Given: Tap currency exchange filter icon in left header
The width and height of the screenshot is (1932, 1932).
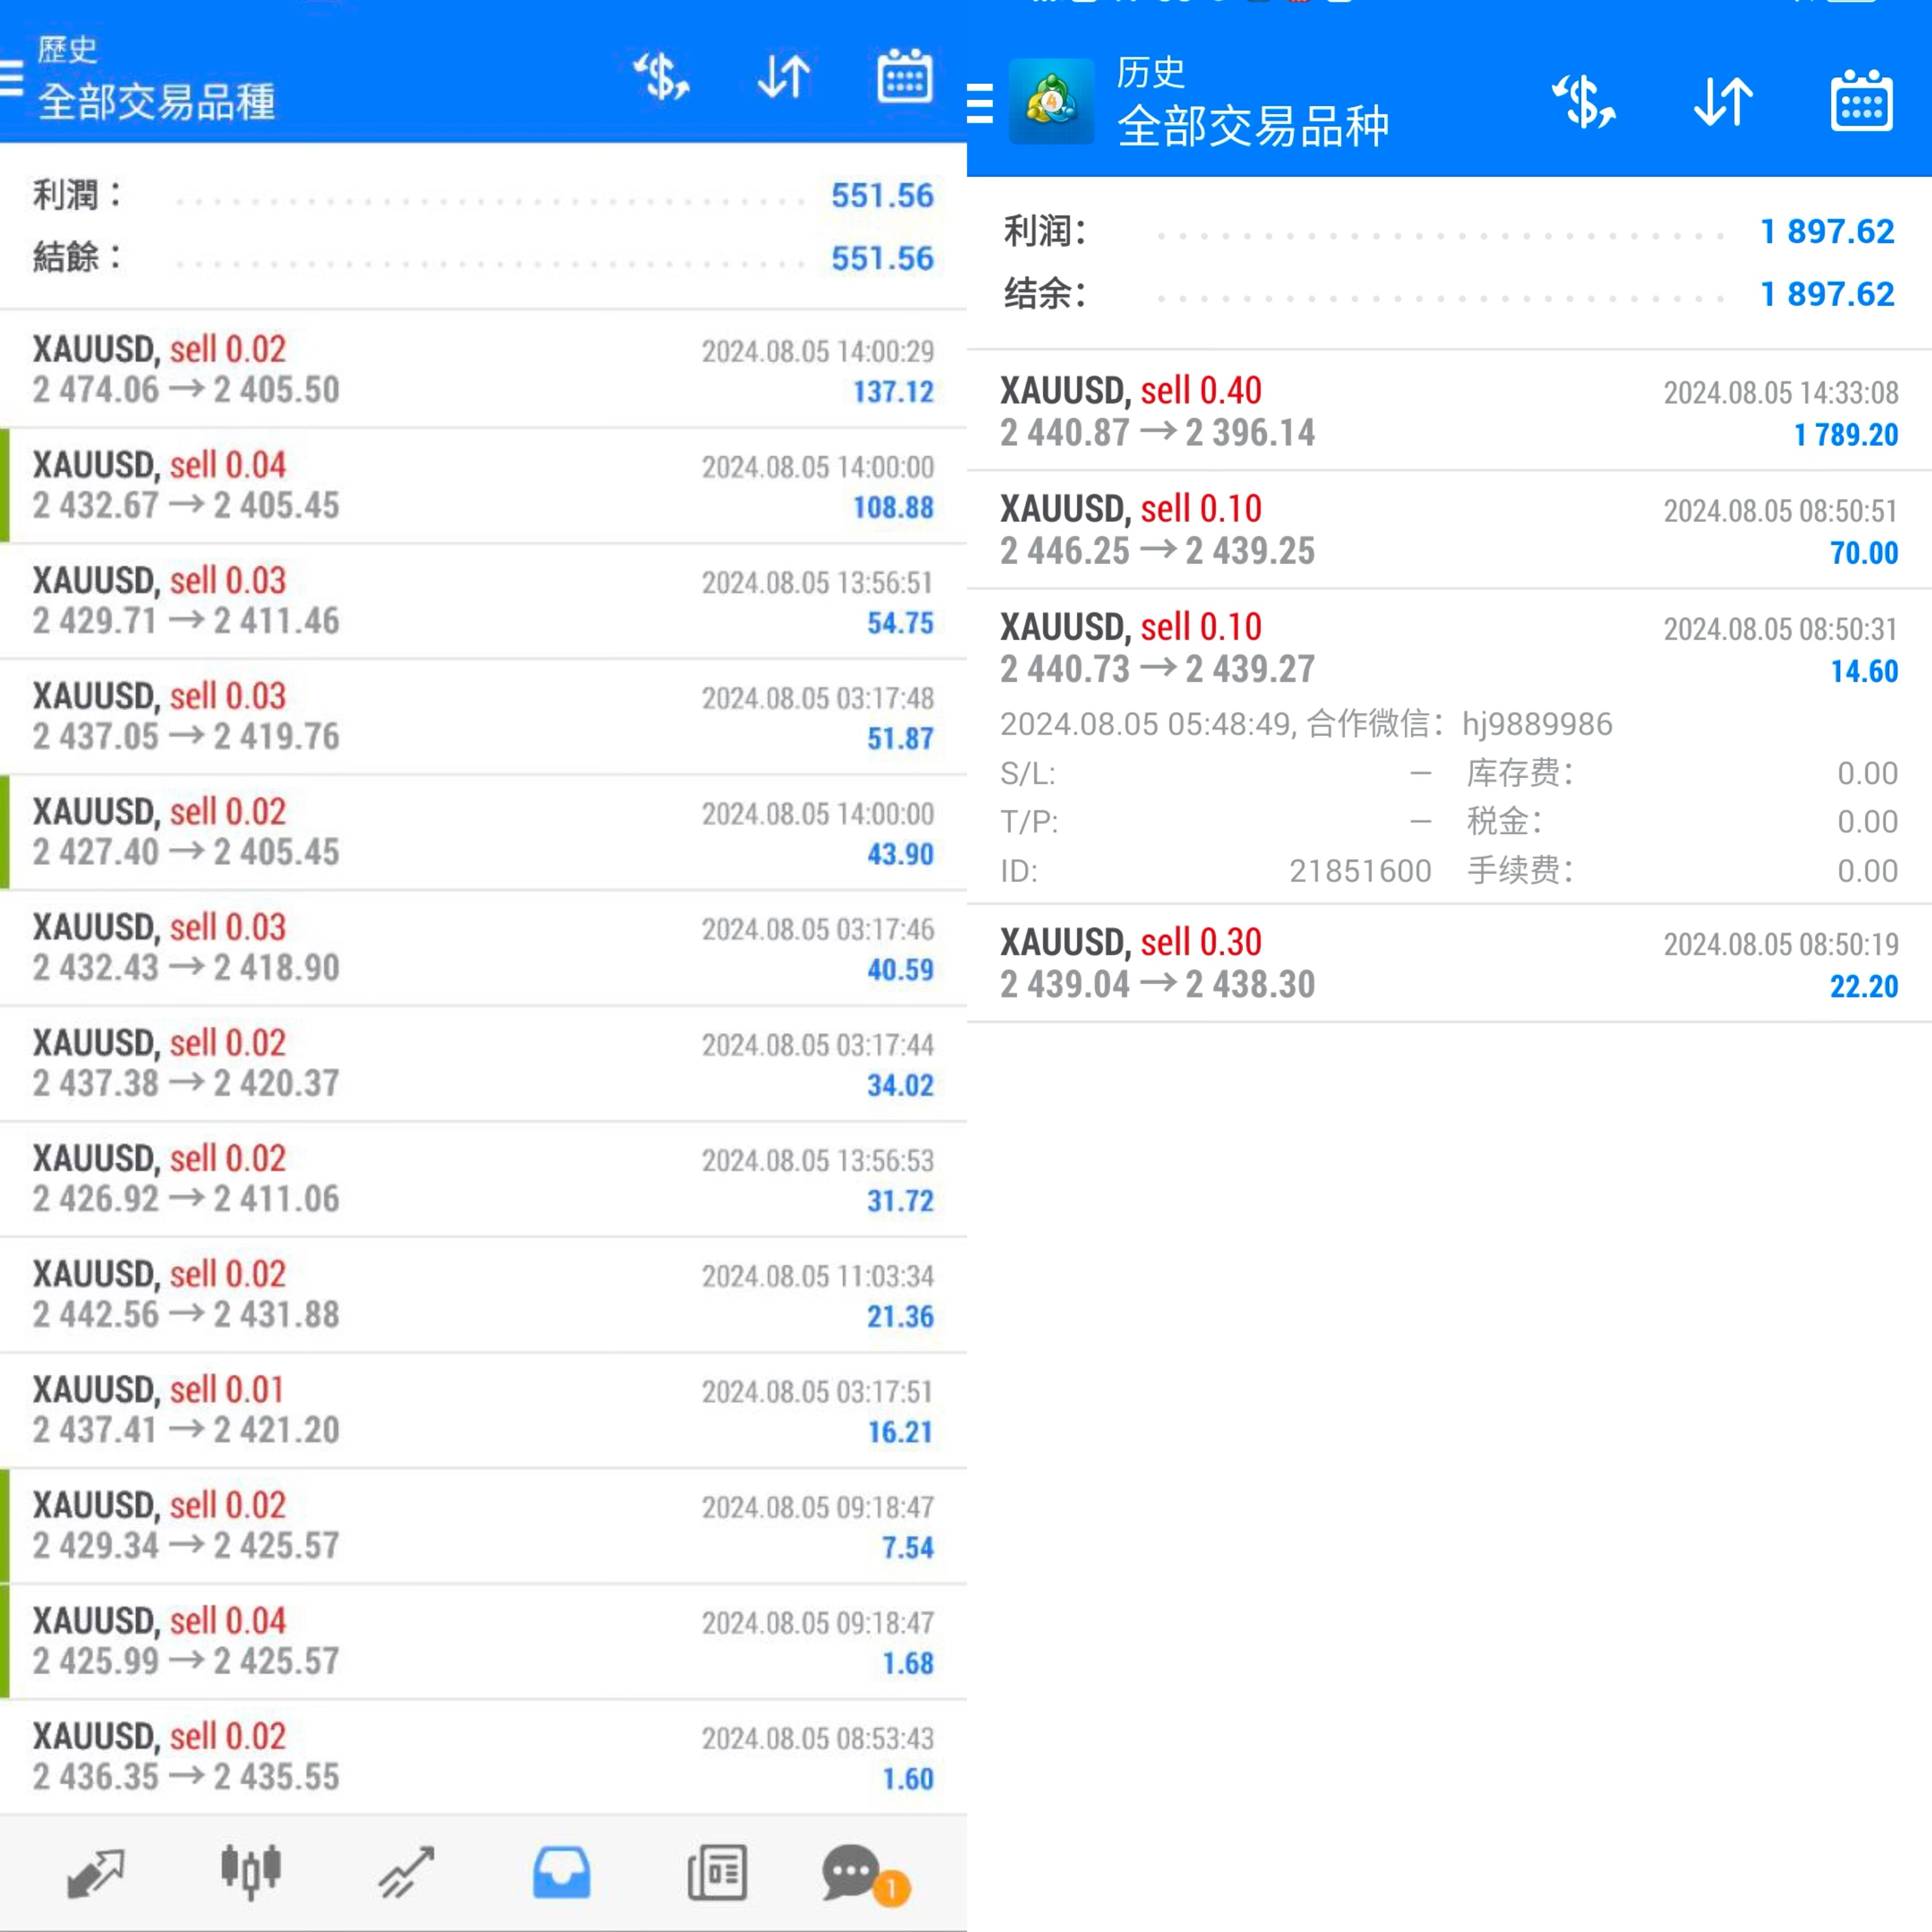Looking at the screenshot, I should pos(661,77).
